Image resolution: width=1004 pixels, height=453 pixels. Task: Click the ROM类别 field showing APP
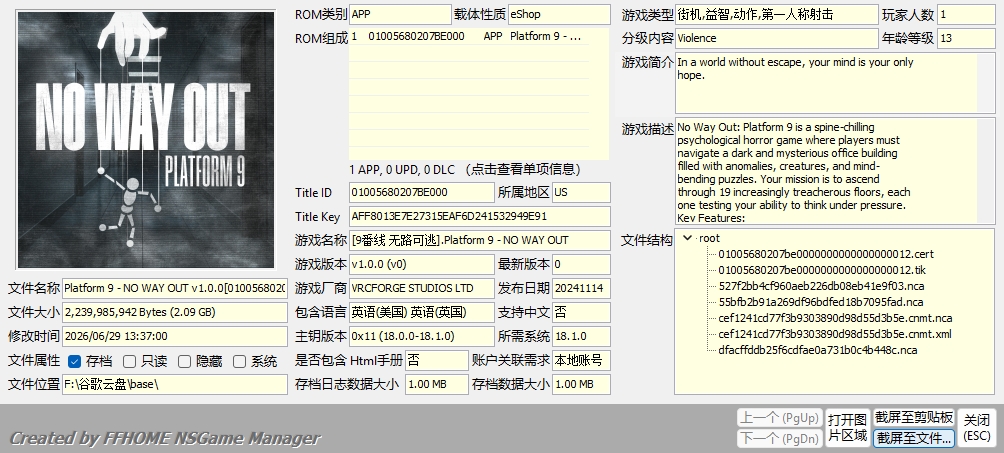point(400,14)
